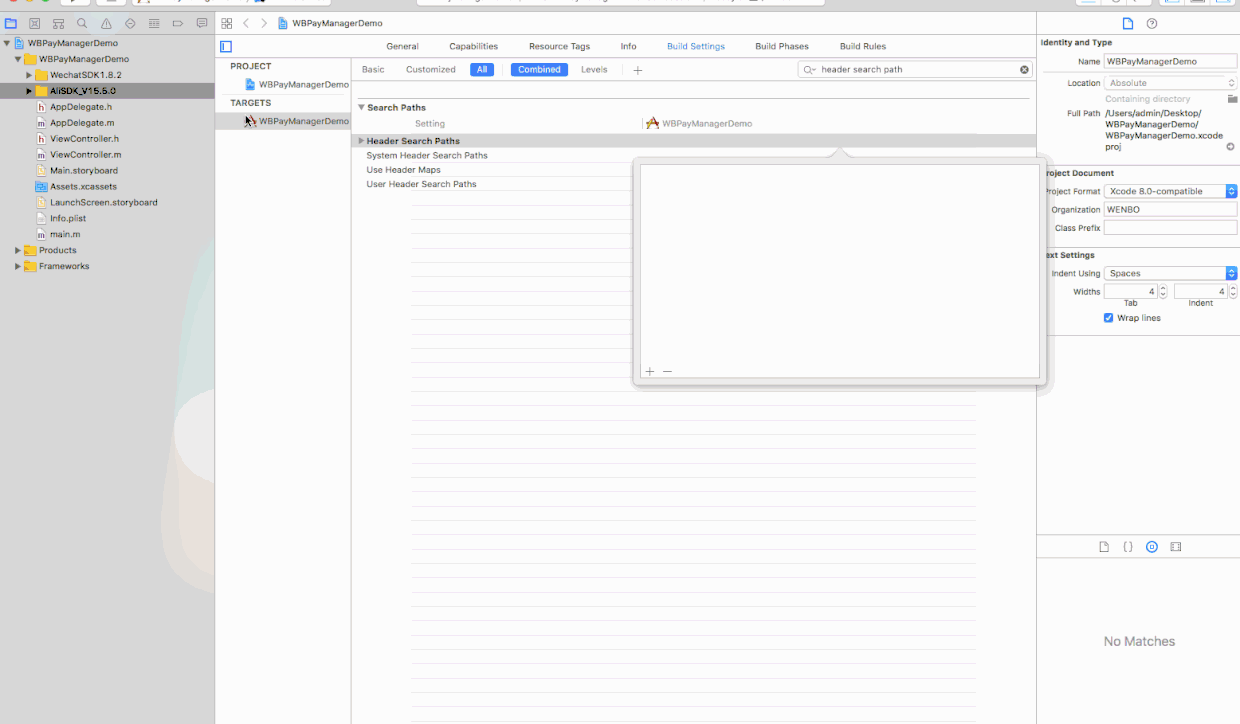Clear the build settings search field
Image resolution: width=1240 pixels, height=724 pixels.
coord(1024,70)
